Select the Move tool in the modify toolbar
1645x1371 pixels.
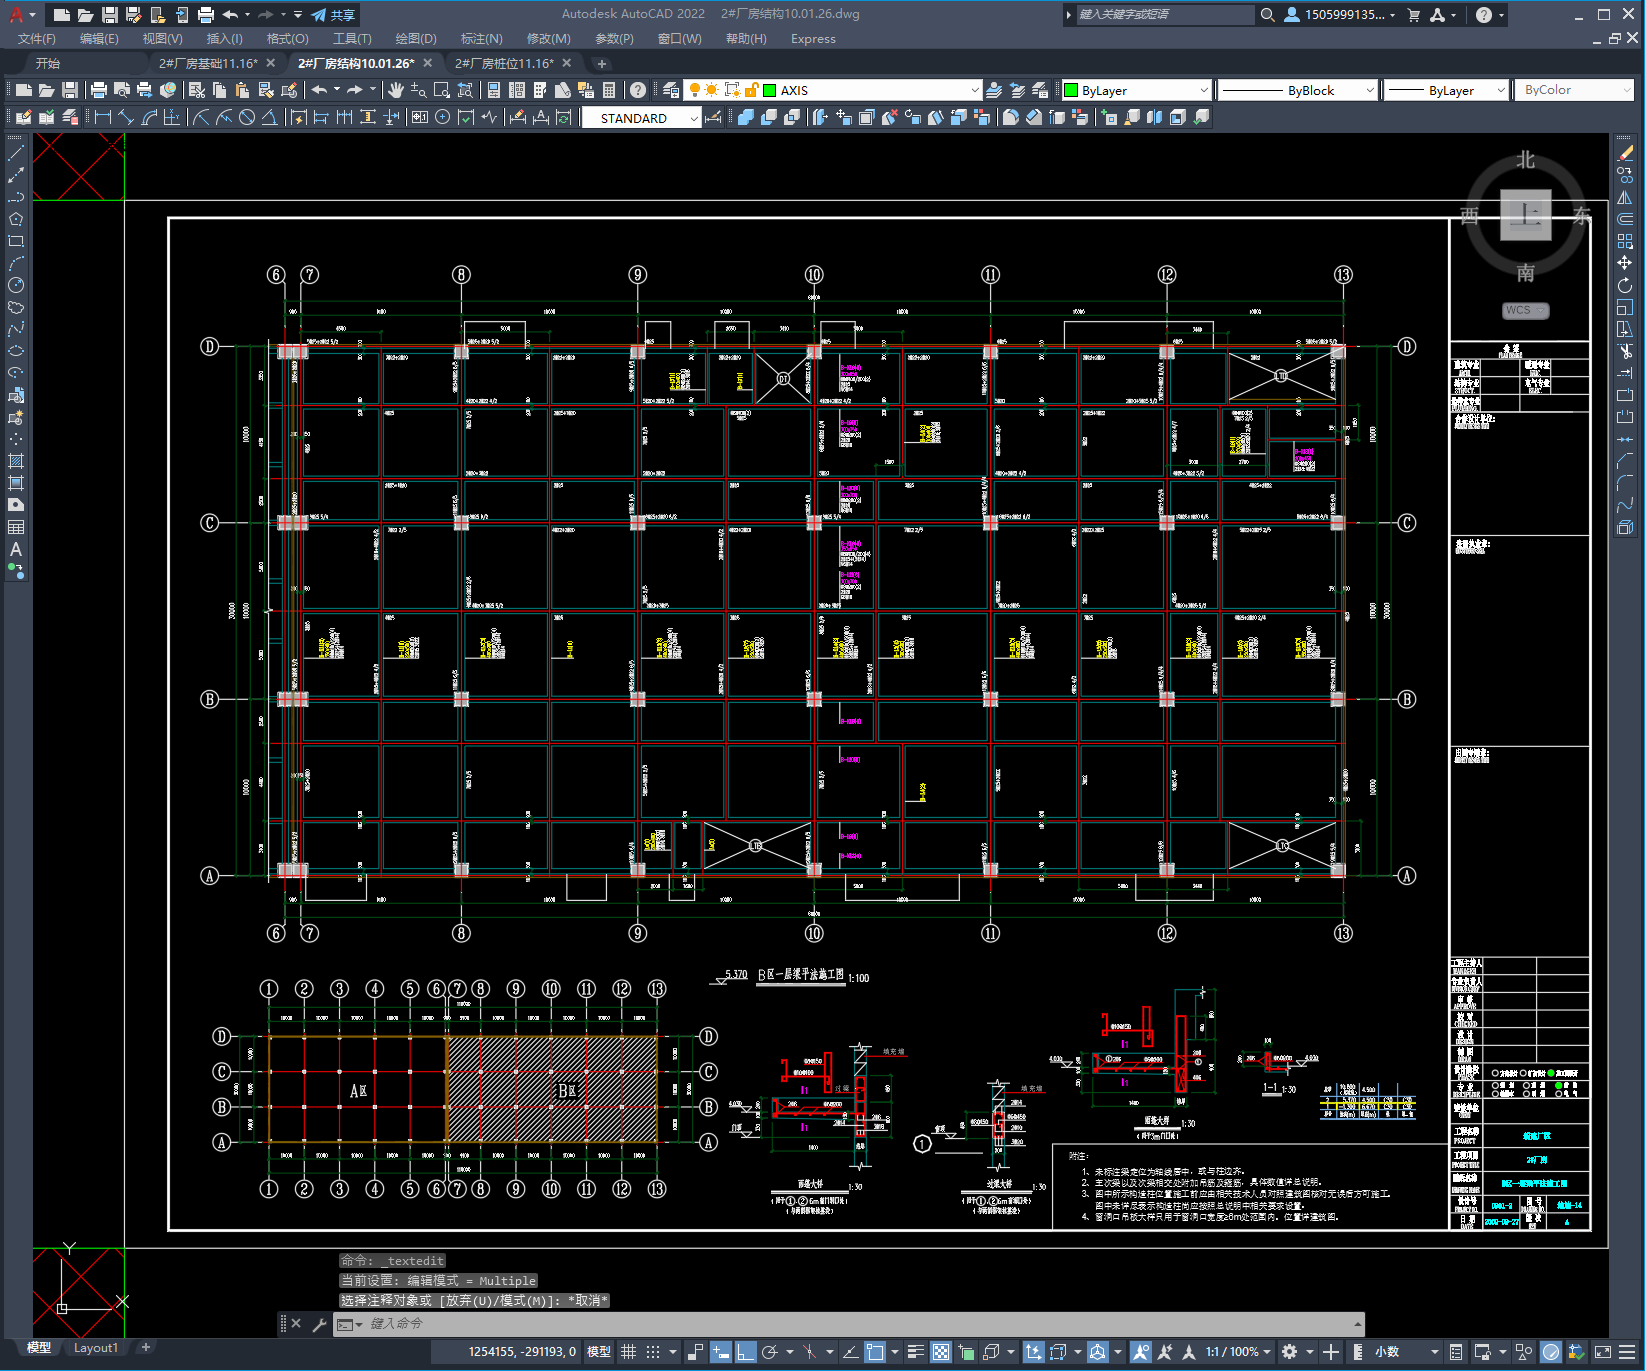point(1625,263)
